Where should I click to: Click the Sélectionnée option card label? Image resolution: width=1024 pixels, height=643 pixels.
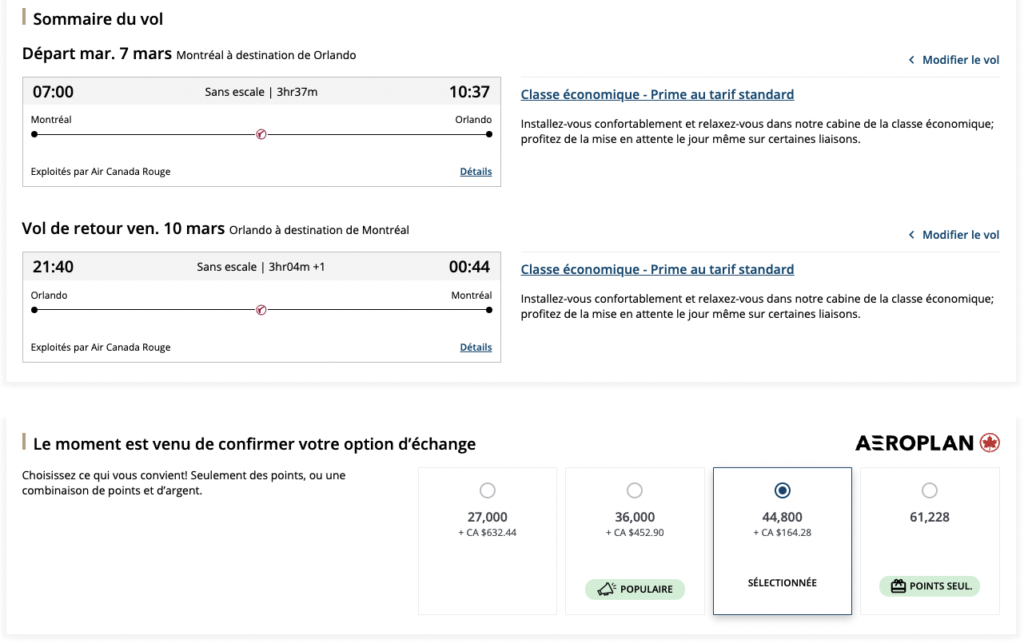[x=782, y=583]
